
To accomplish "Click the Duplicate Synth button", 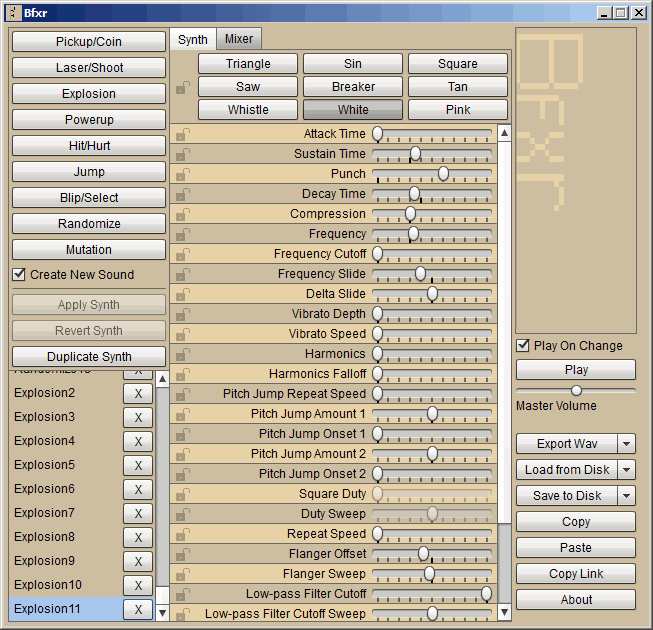I will pos(89,356).
